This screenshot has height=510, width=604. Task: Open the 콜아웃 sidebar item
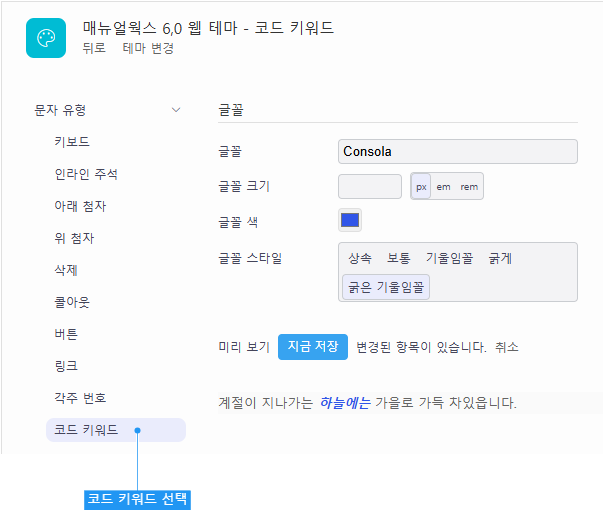click(x=72, y=302)
